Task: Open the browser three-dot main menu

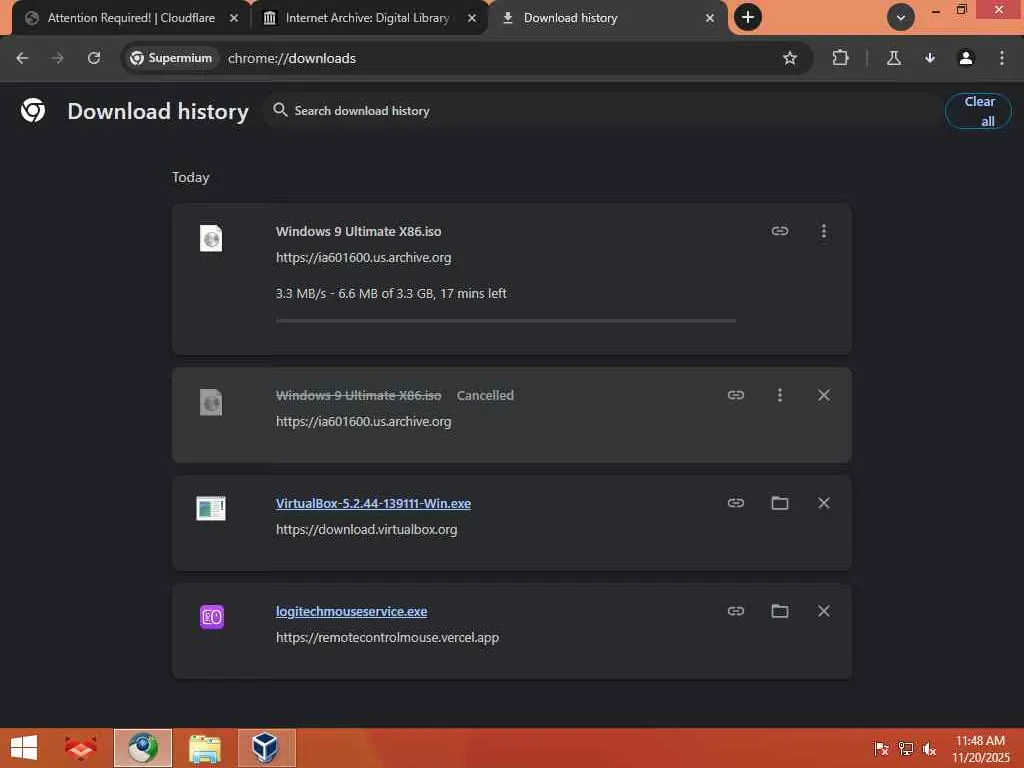Action: click(1002, 58)
